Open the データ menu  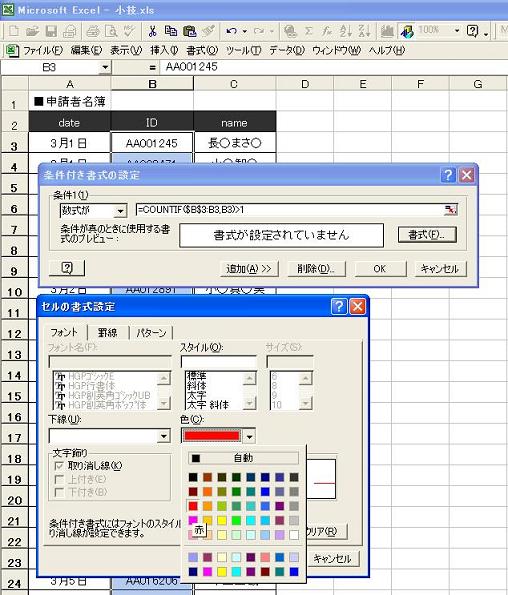(287, 50)
